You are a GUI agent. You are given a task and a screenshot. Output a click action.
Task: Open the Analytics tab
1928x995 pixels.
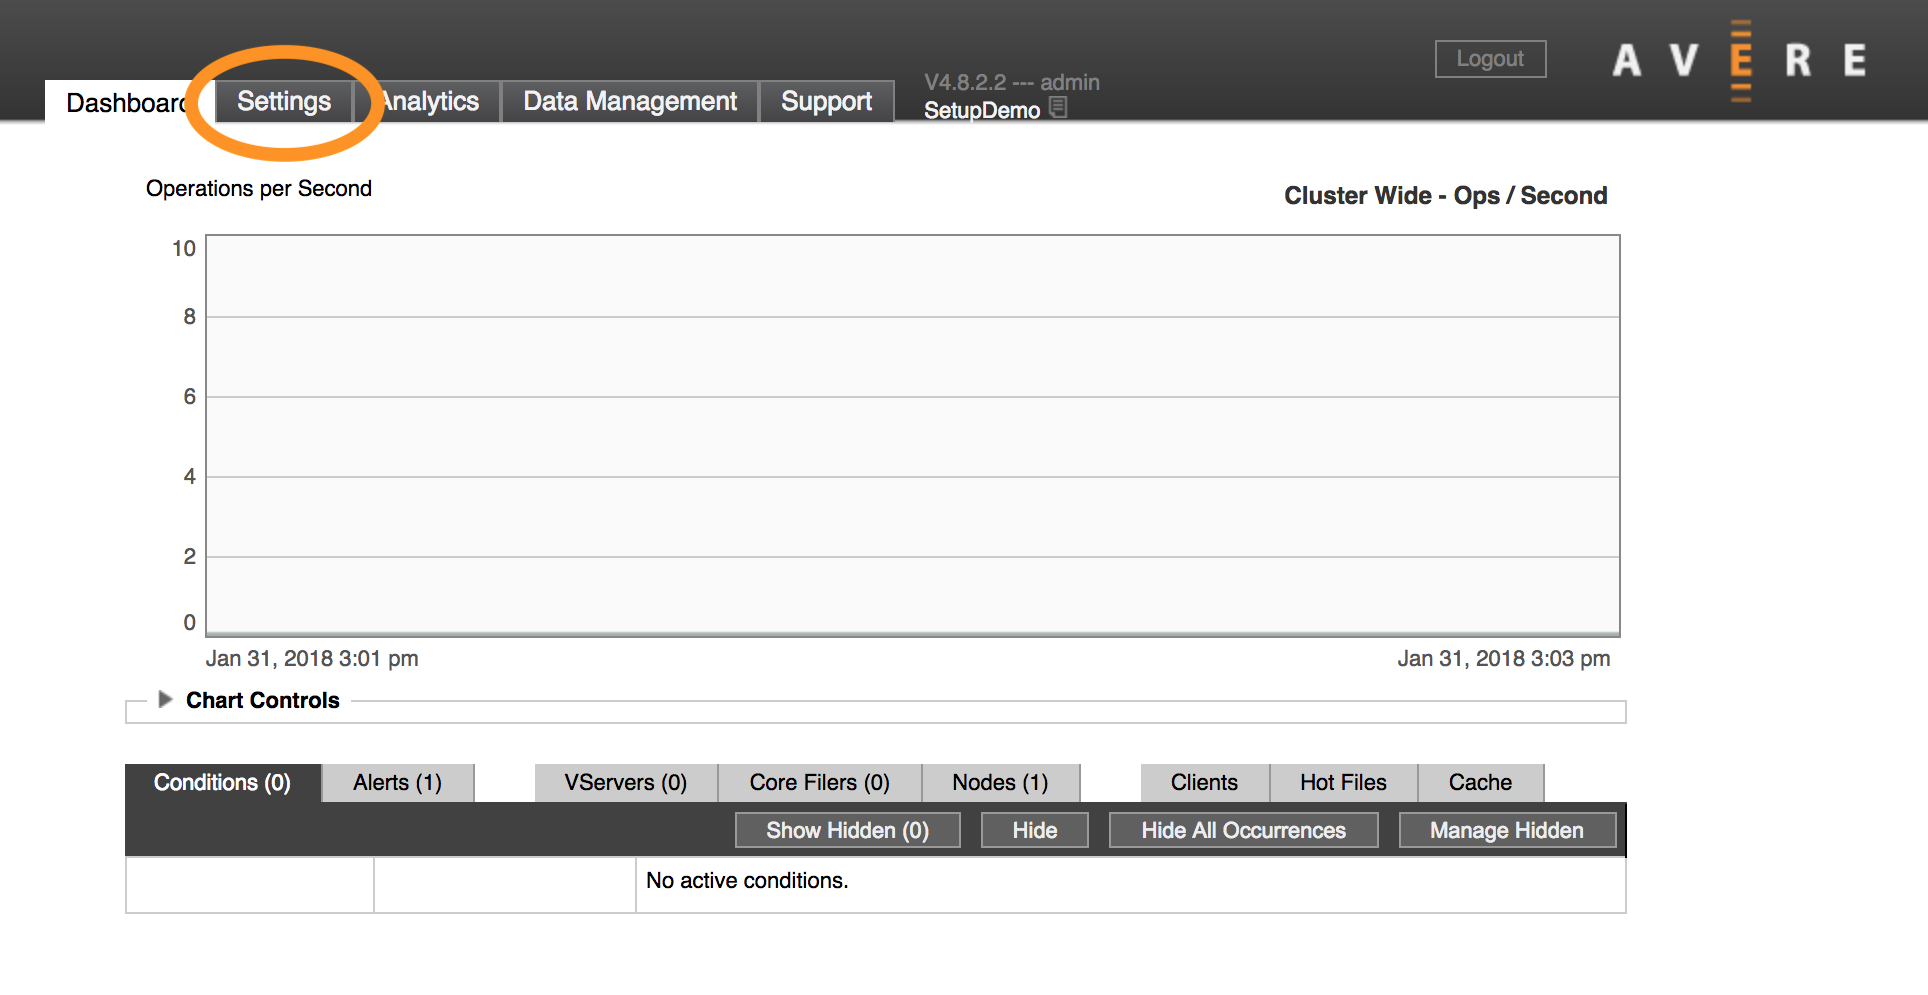coord(429,101)
